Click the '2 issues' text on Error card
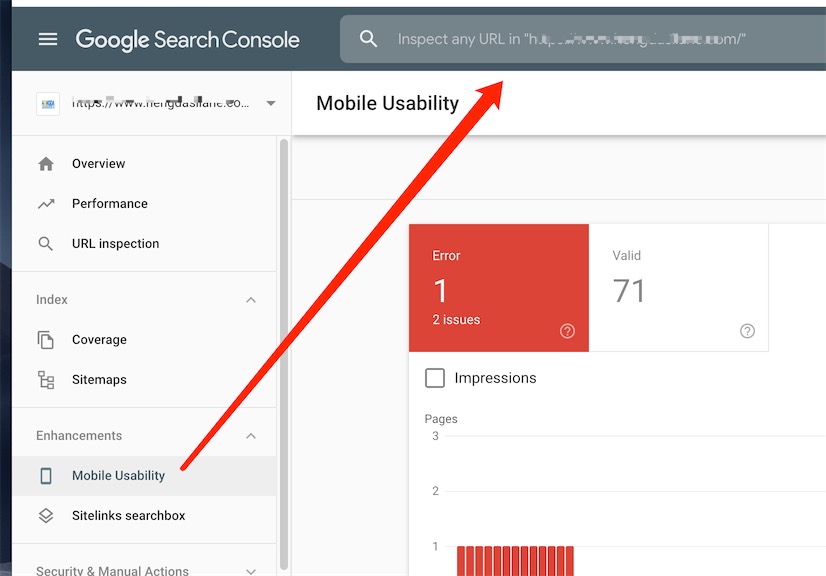 coord(456,320)
